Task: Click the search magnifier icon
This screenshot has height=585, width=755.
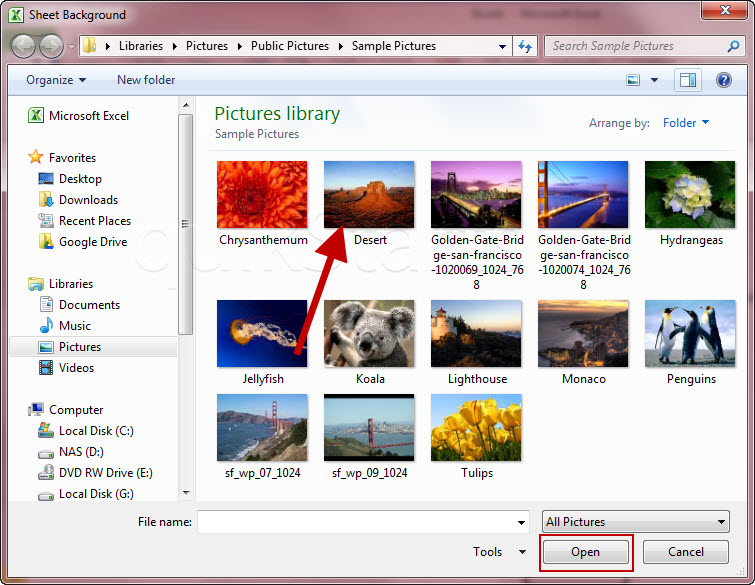Action: [733, 46]
